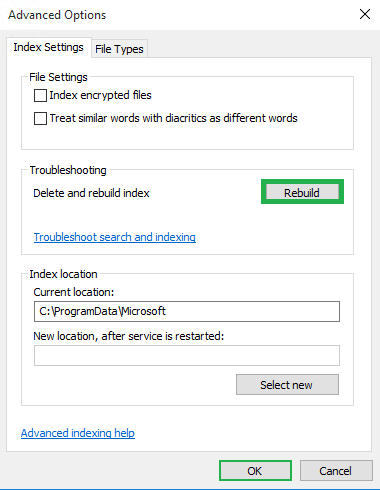Confirm changes with the OK button
The width and height of the screenshot is (380, 490).
pos(255,471)
